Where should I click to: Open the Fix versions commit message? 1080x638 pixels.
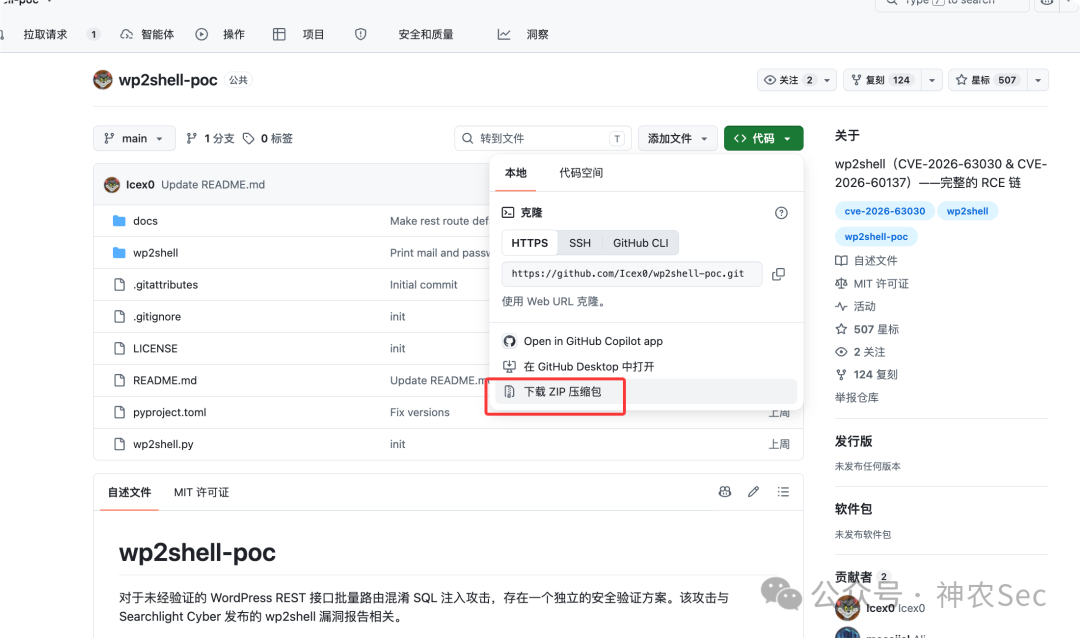(x=419, y=412)
